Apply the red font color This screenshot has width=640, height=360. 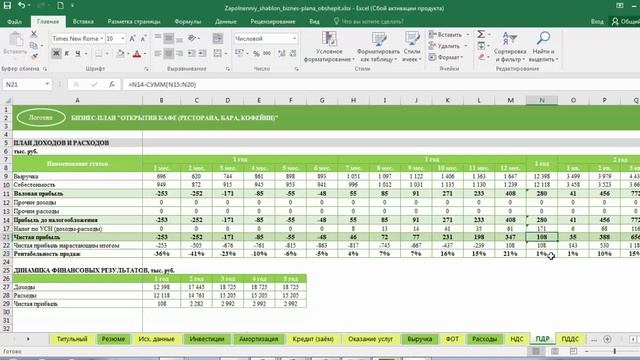click(137, 53)
